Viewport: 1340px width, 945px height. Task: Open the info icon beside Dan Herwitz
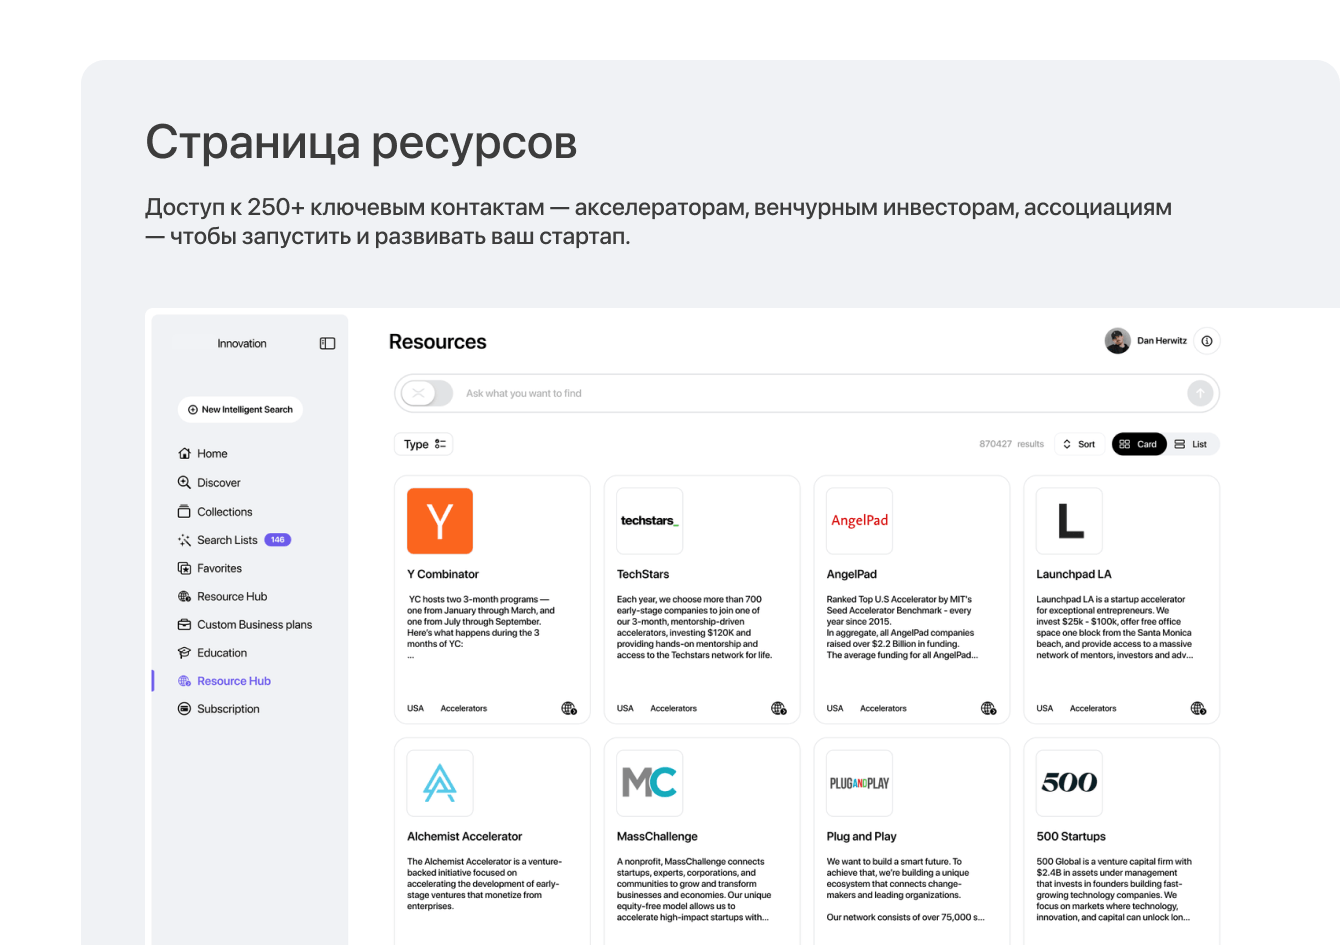1207,341
